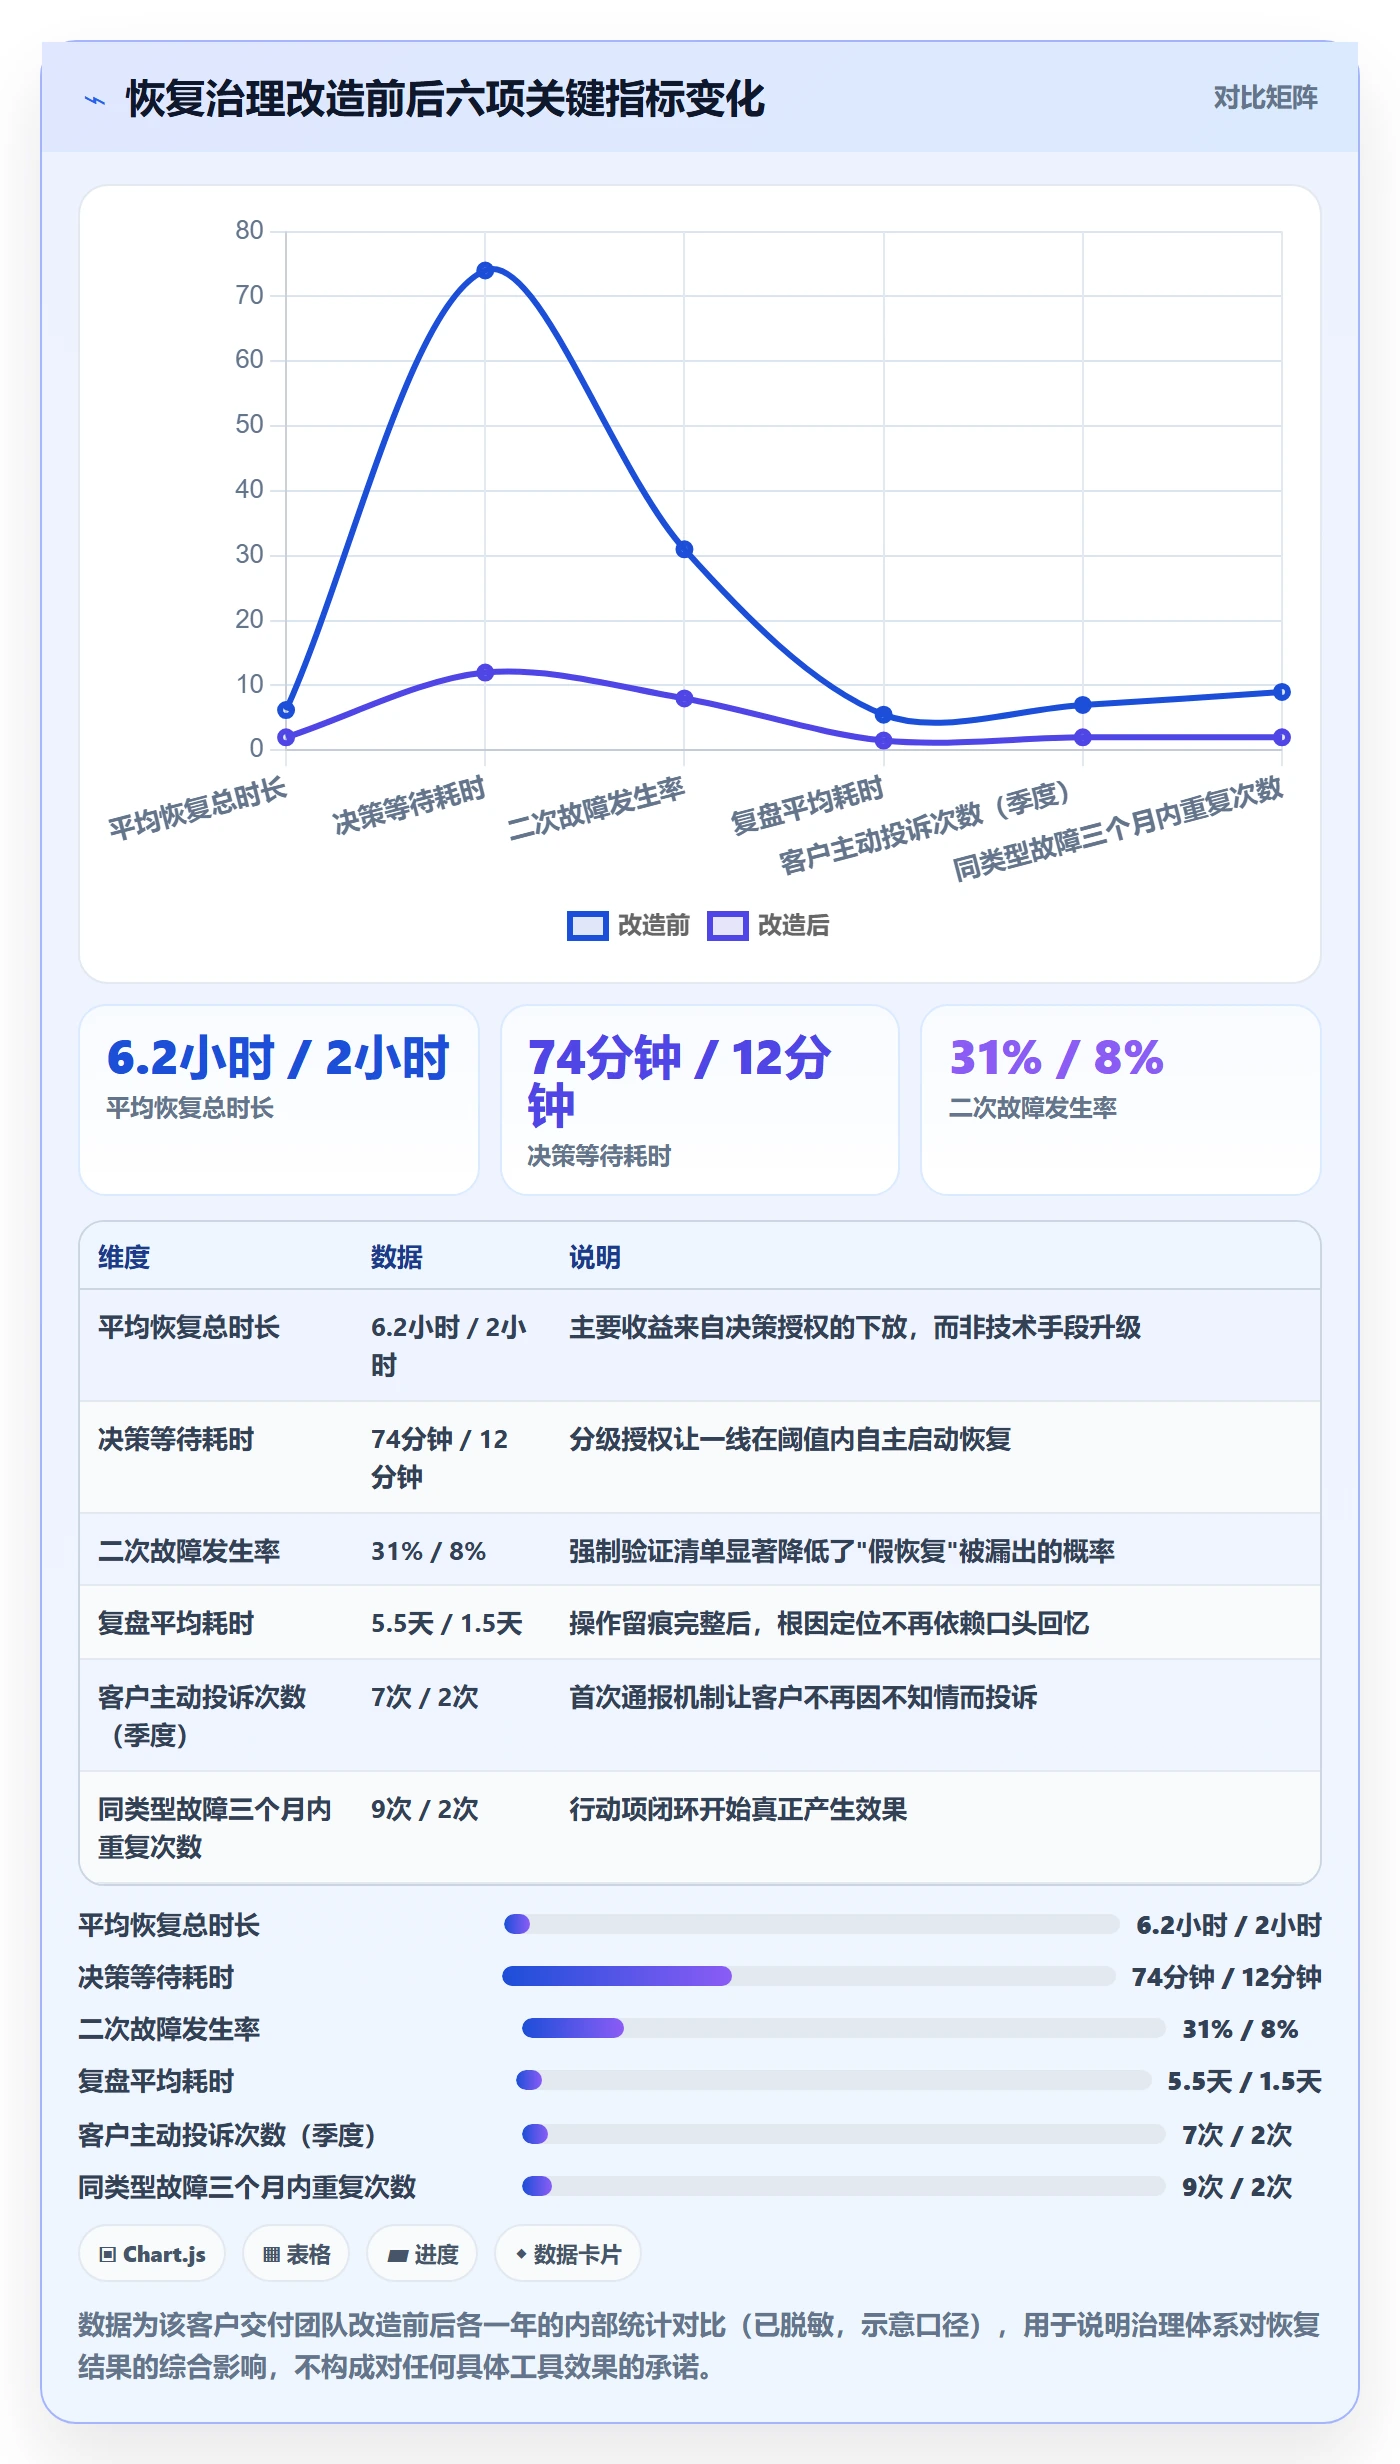The image size is (1400, 2464).
Task: Click the 改造前 point at 同类型故障三个月内重复次数
Action: tap(1282, 692)
